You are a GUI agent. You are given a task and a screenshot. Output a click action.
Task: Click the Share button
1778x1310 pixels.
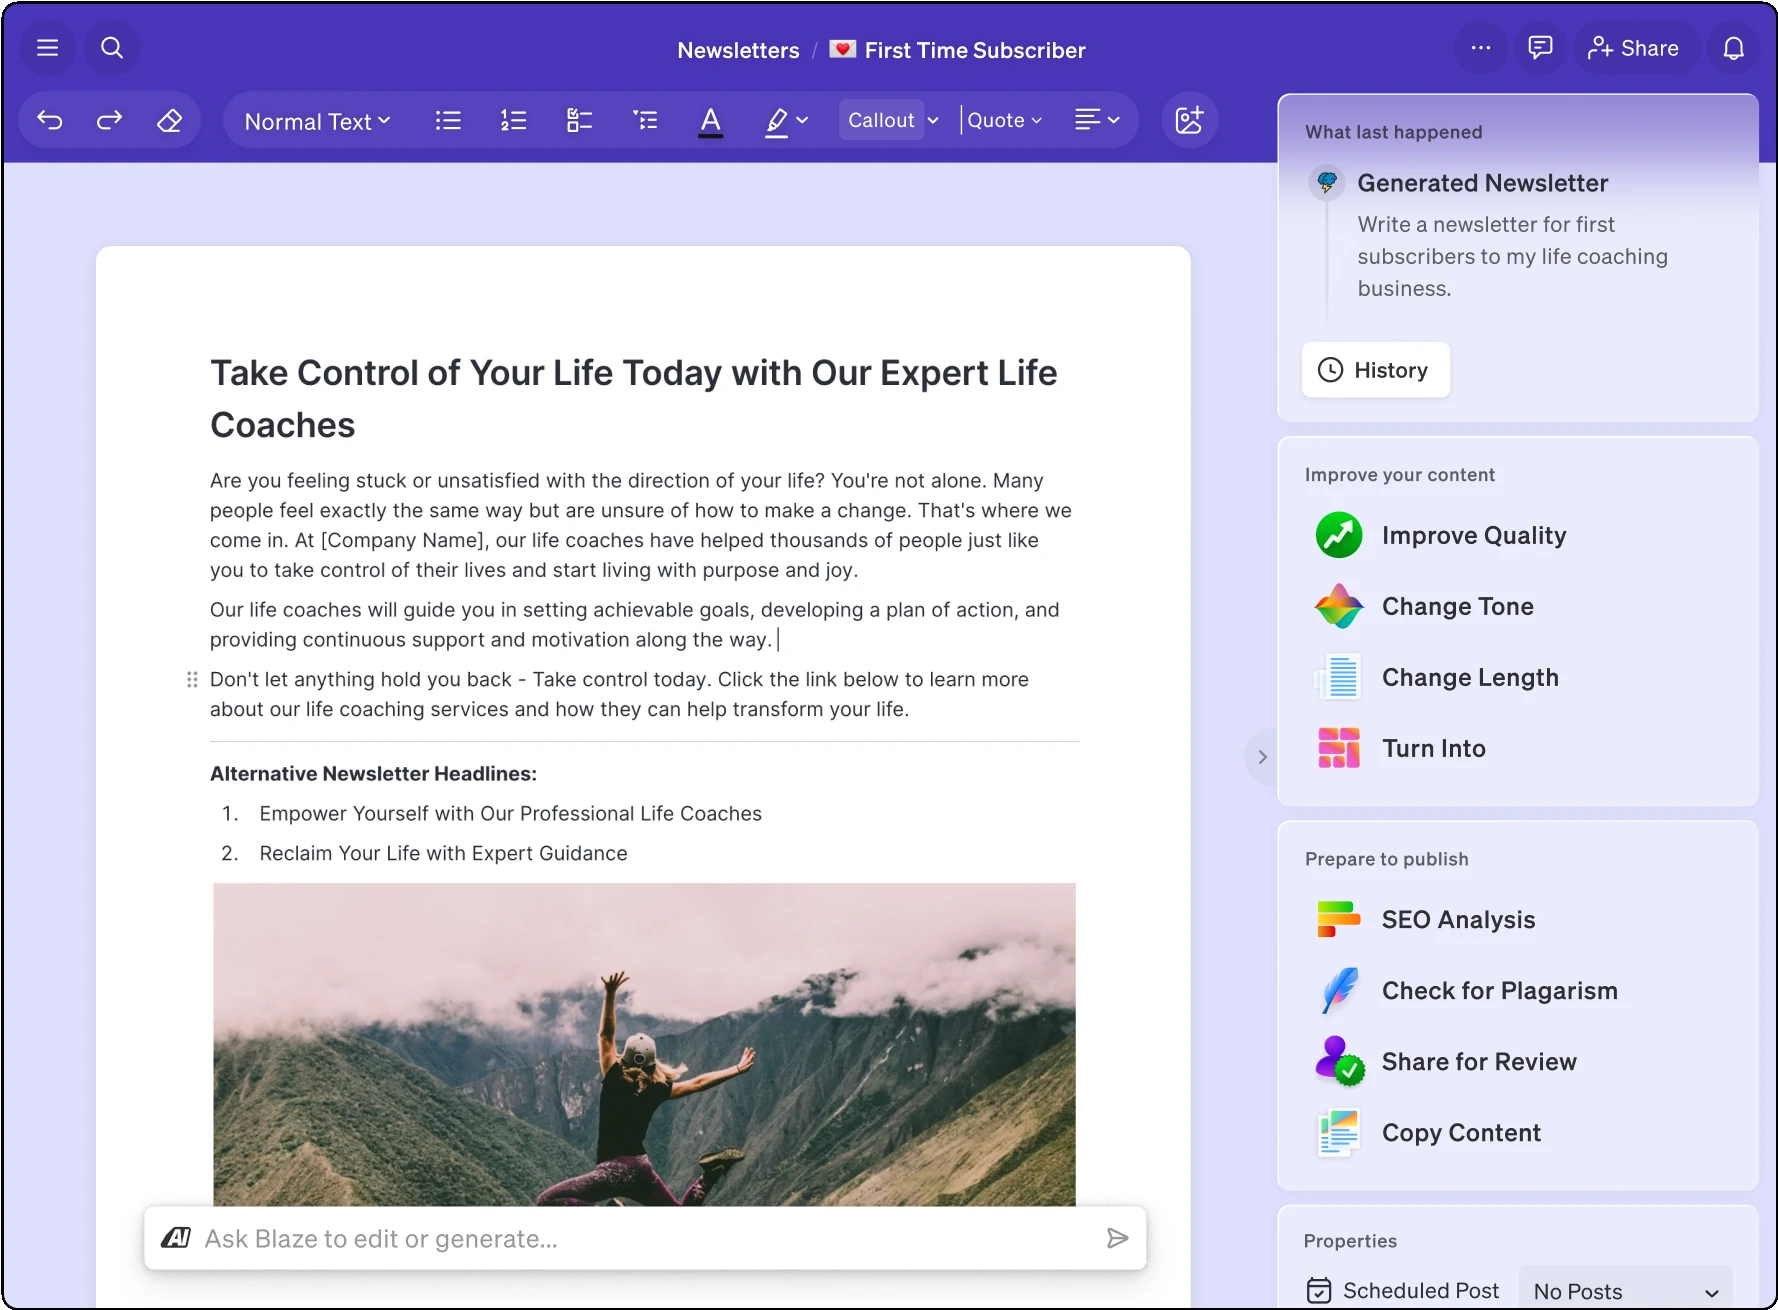[x=1634, y=47]
